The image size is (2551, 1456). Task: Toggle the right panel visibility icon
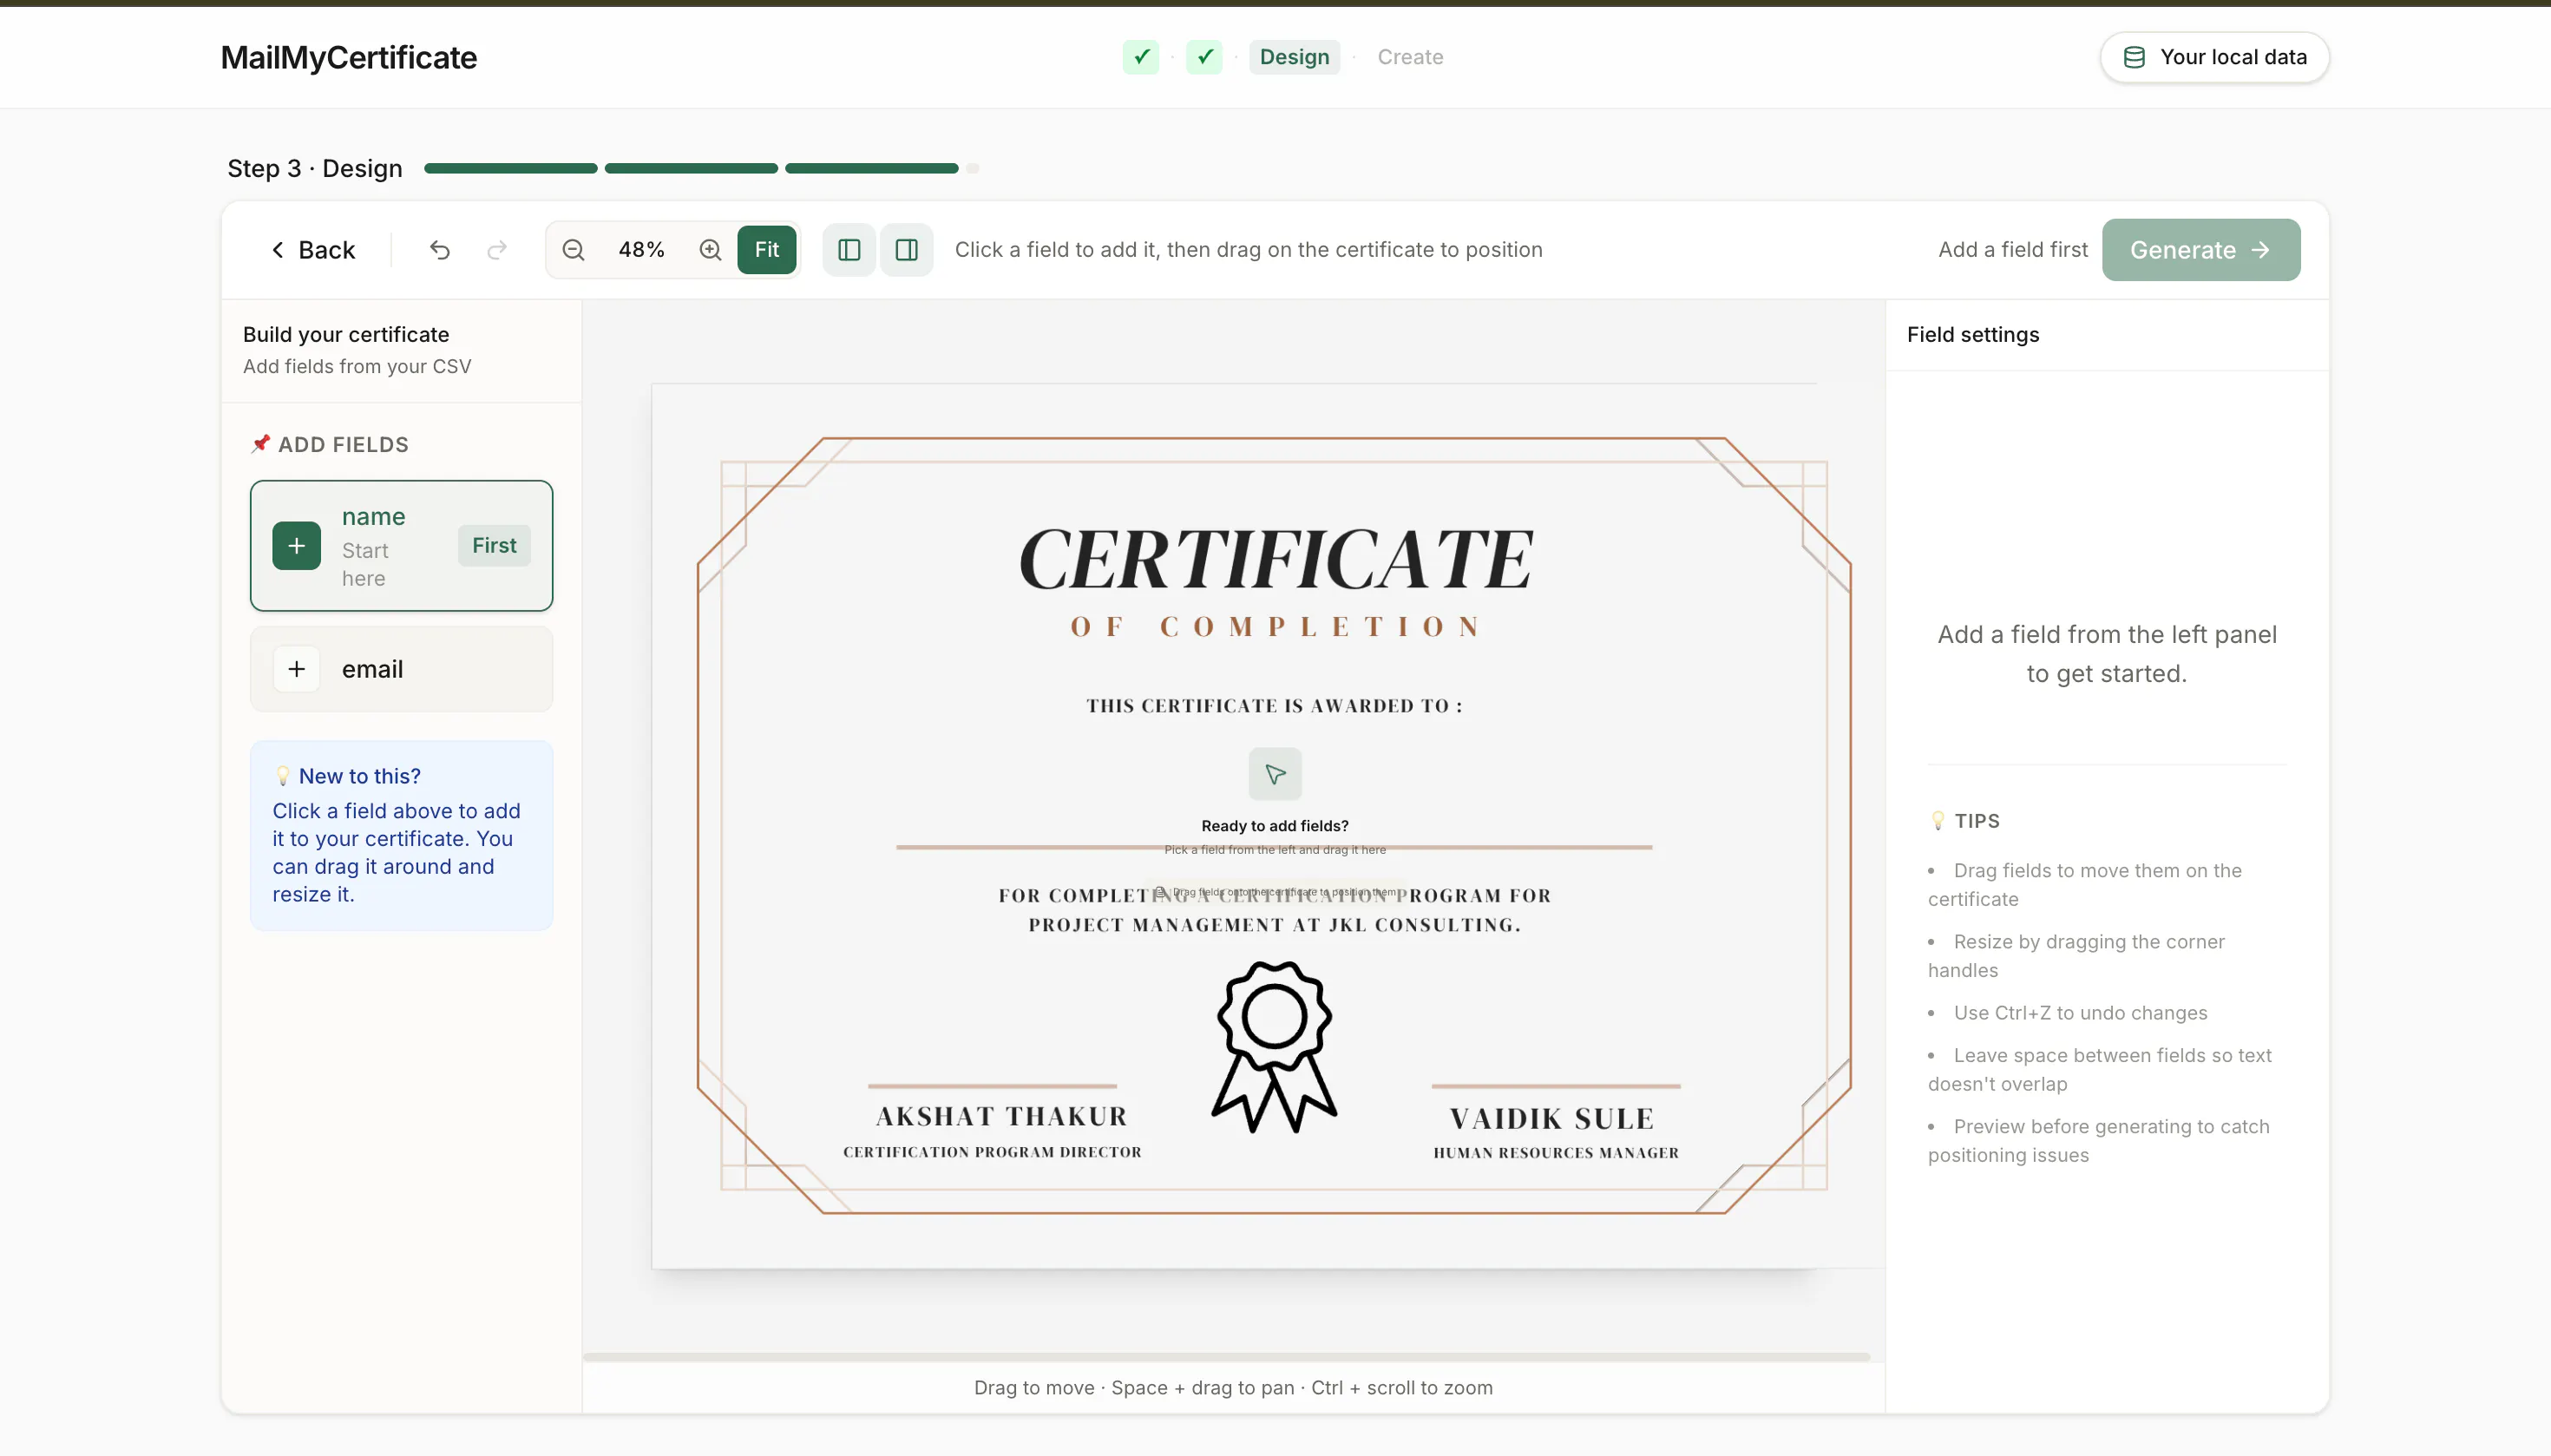(x=907, y=250)
